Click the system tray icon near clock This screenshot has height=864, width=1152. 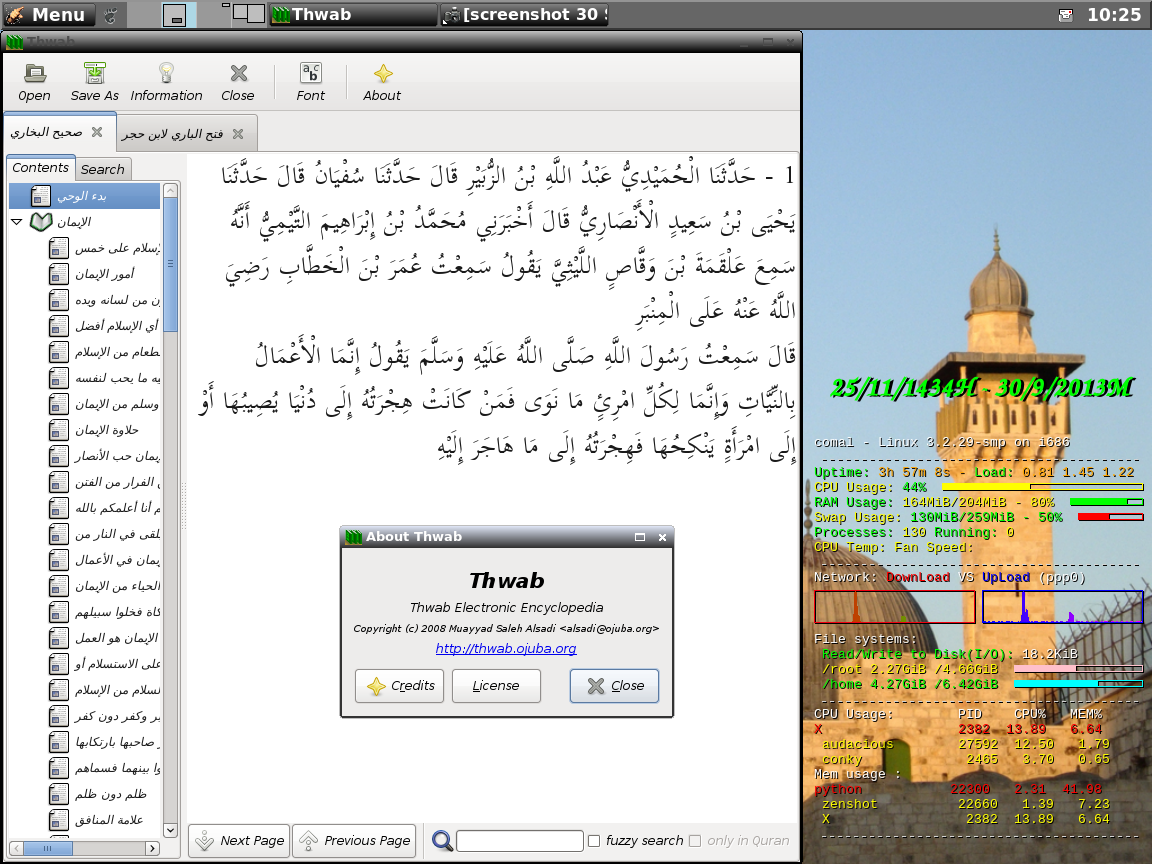1065,15
